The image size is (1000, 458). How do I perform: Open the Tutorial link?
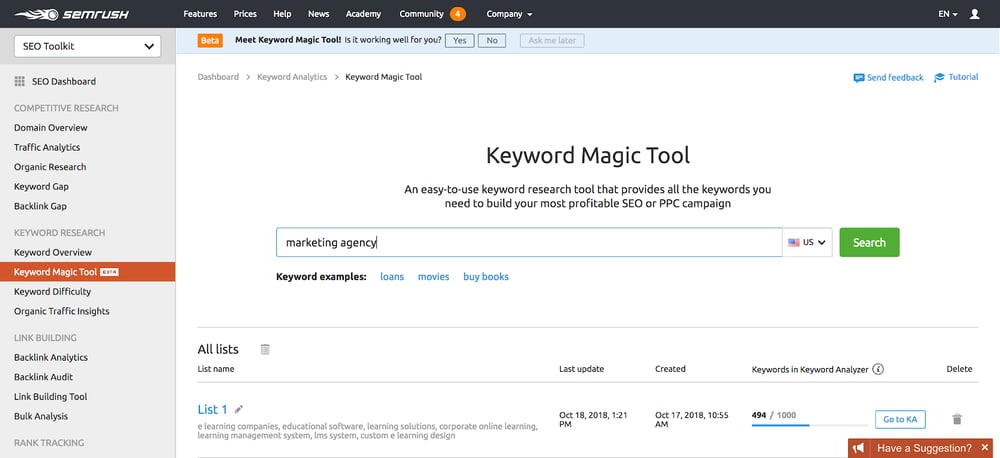[963, 77]
